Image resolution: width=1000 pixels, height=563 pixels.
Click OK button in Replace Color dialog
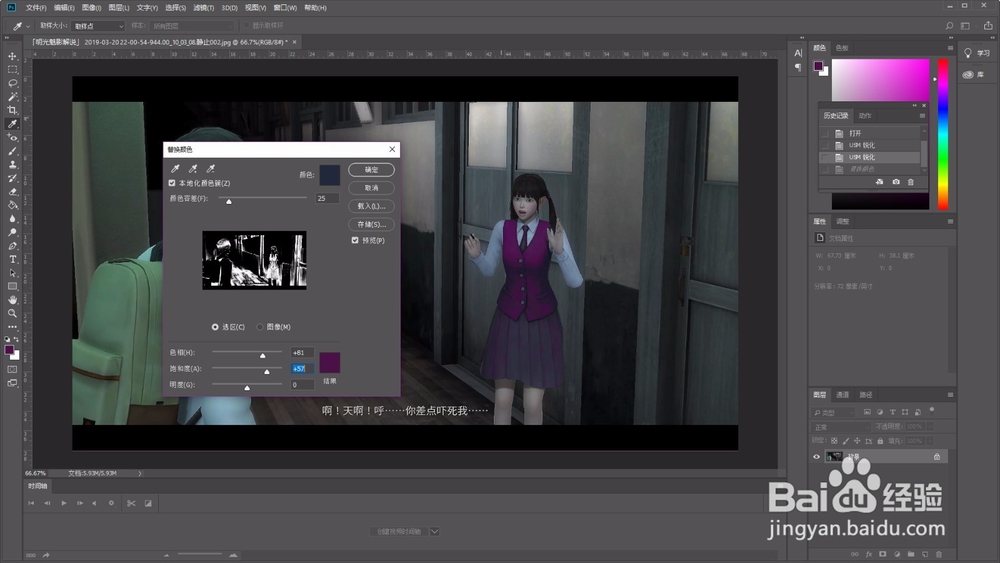[x=371, y=170]
